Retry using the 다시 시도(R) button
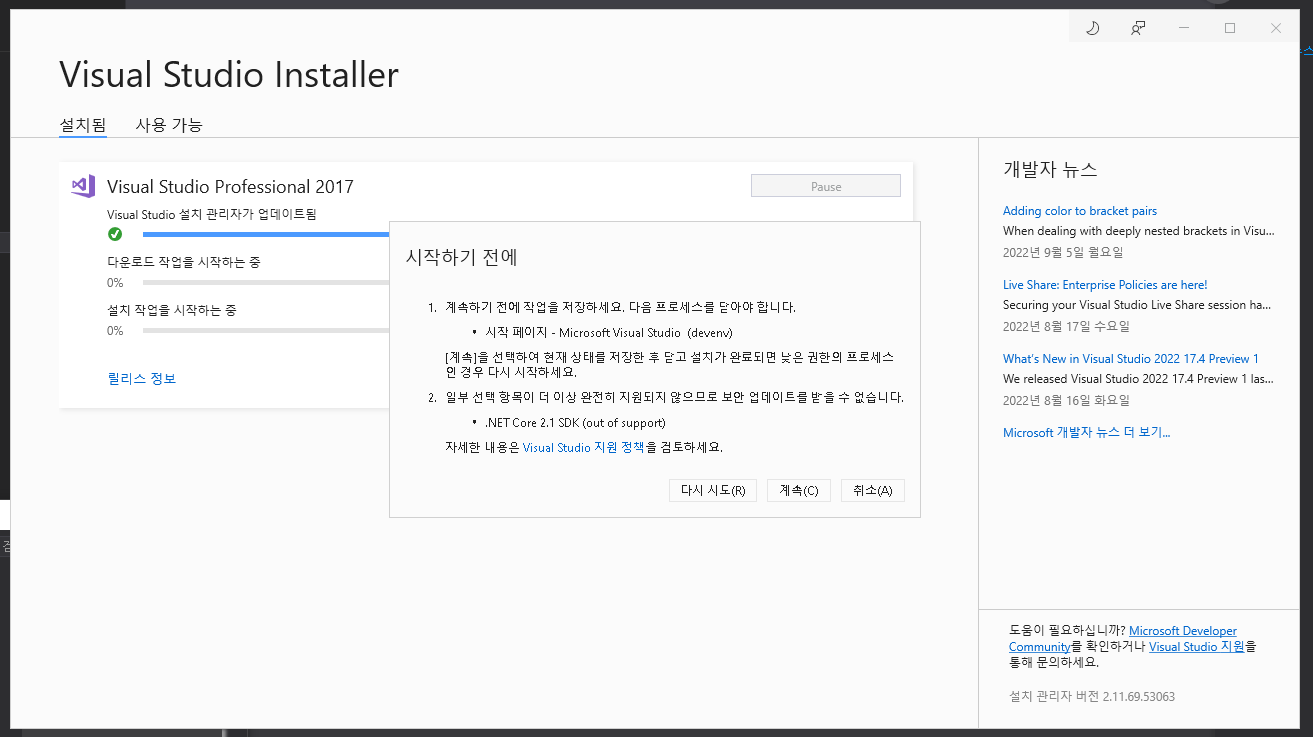The width and height of the screenshot is (1313, 737). point(712,490)
